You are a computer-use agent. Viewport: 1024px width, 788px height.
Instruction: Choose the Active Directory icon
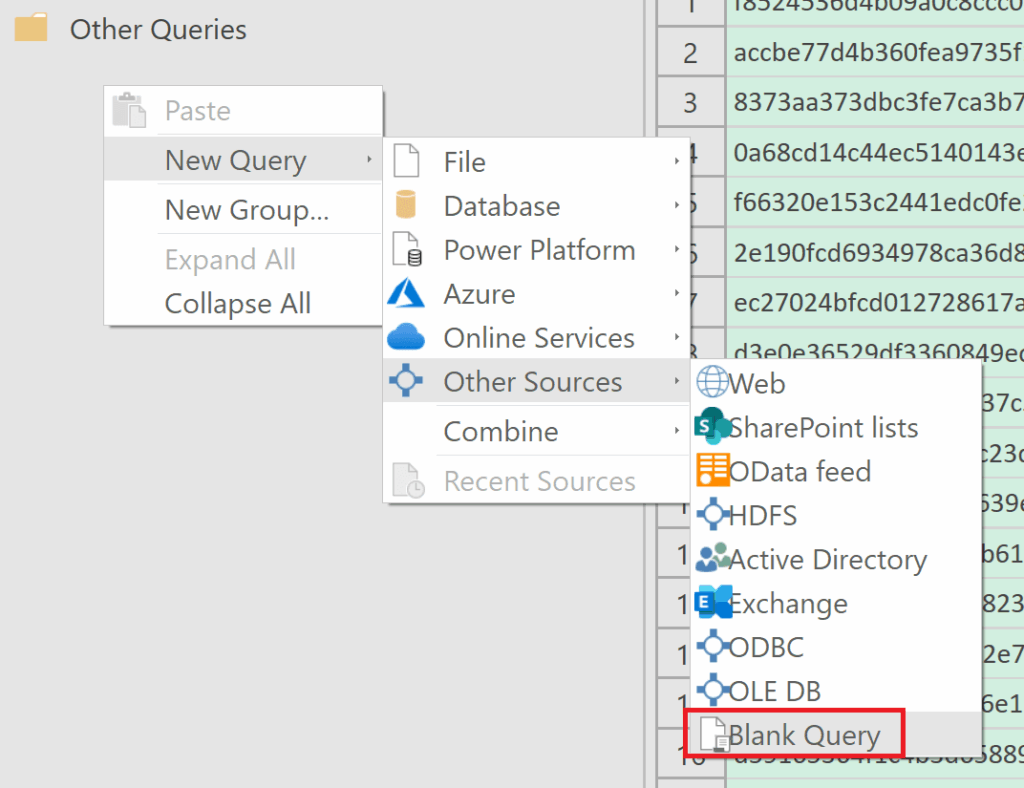pos(712,559)
